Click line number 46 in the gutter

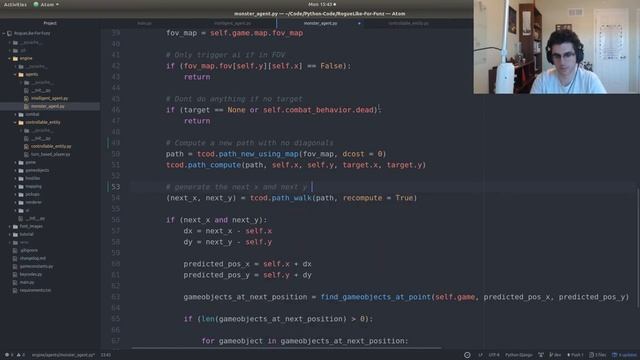[116, 110]
